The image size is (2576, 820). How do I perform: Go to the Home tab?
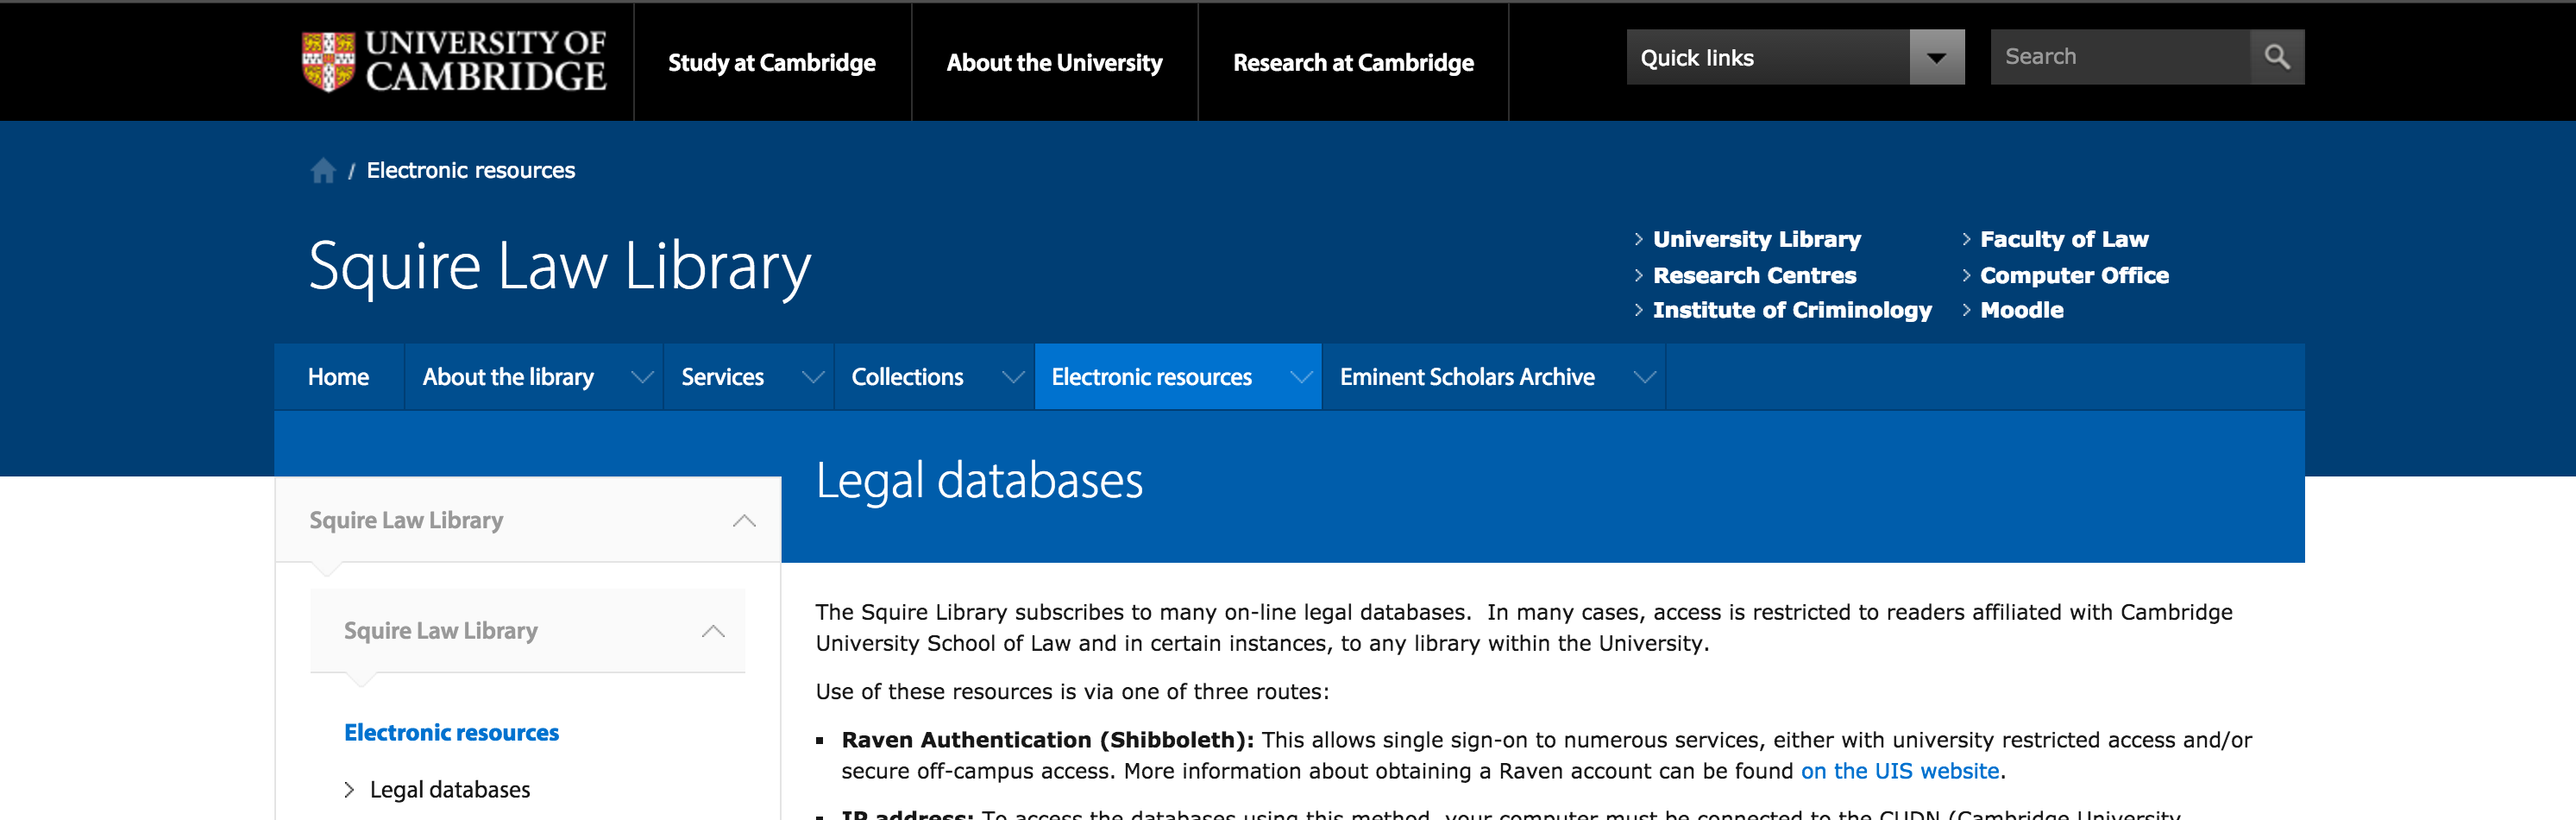[338, 377]
